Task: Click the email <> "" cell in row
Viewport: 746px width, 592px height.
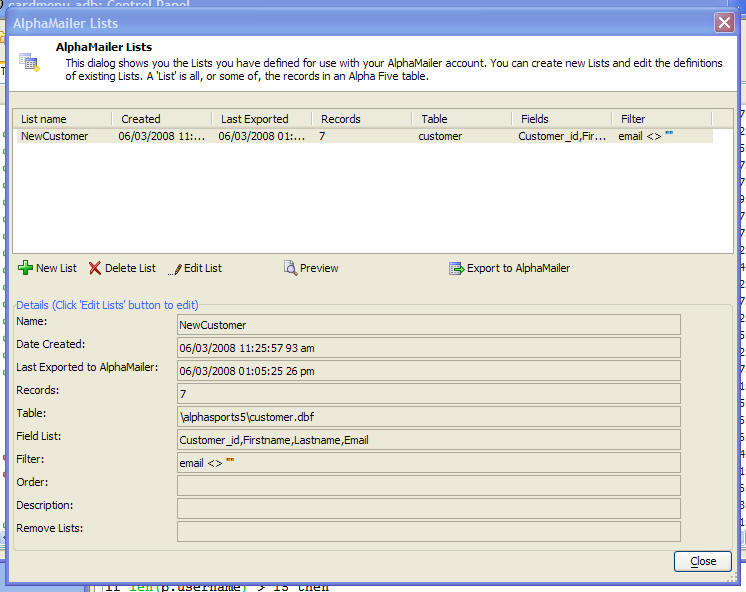Action: [646, 136]
